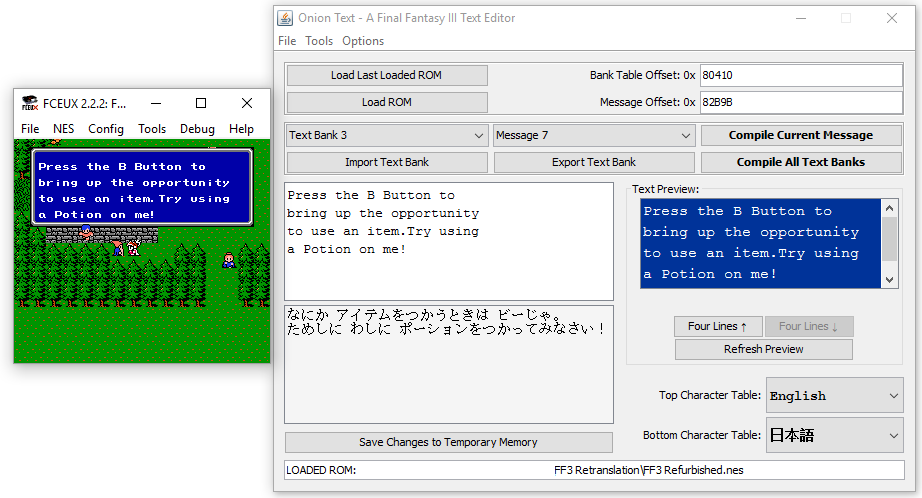The width and height of the screenshot is (922, 498).
Task: Click the lone sprite right of the trees
Action: point(229,260)
